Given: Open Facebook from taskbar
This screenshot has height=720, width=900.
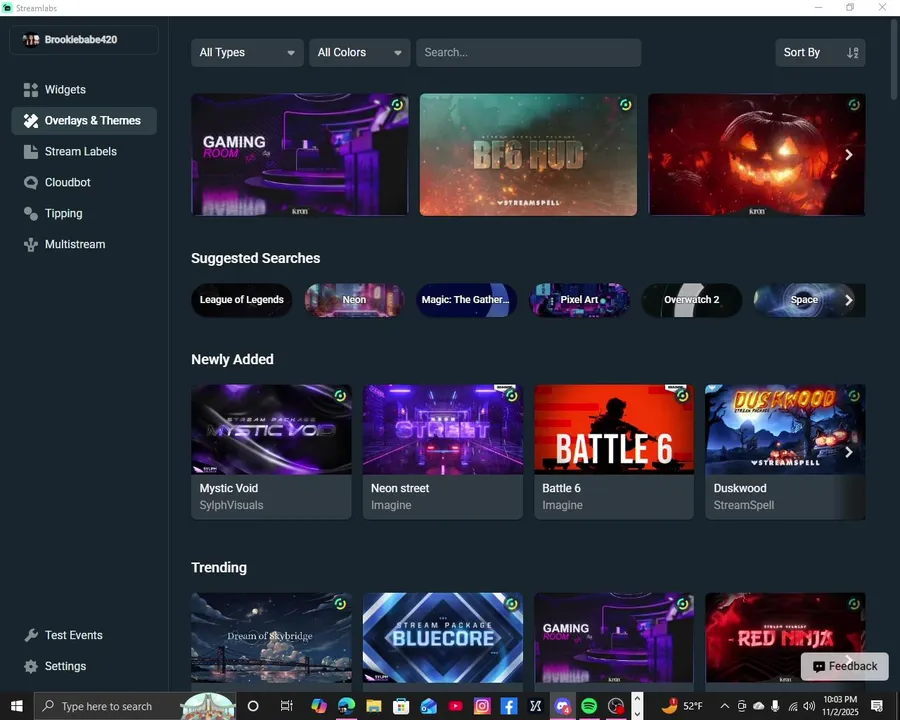Looking at the screenshot, I should click(x=509, y=706).
